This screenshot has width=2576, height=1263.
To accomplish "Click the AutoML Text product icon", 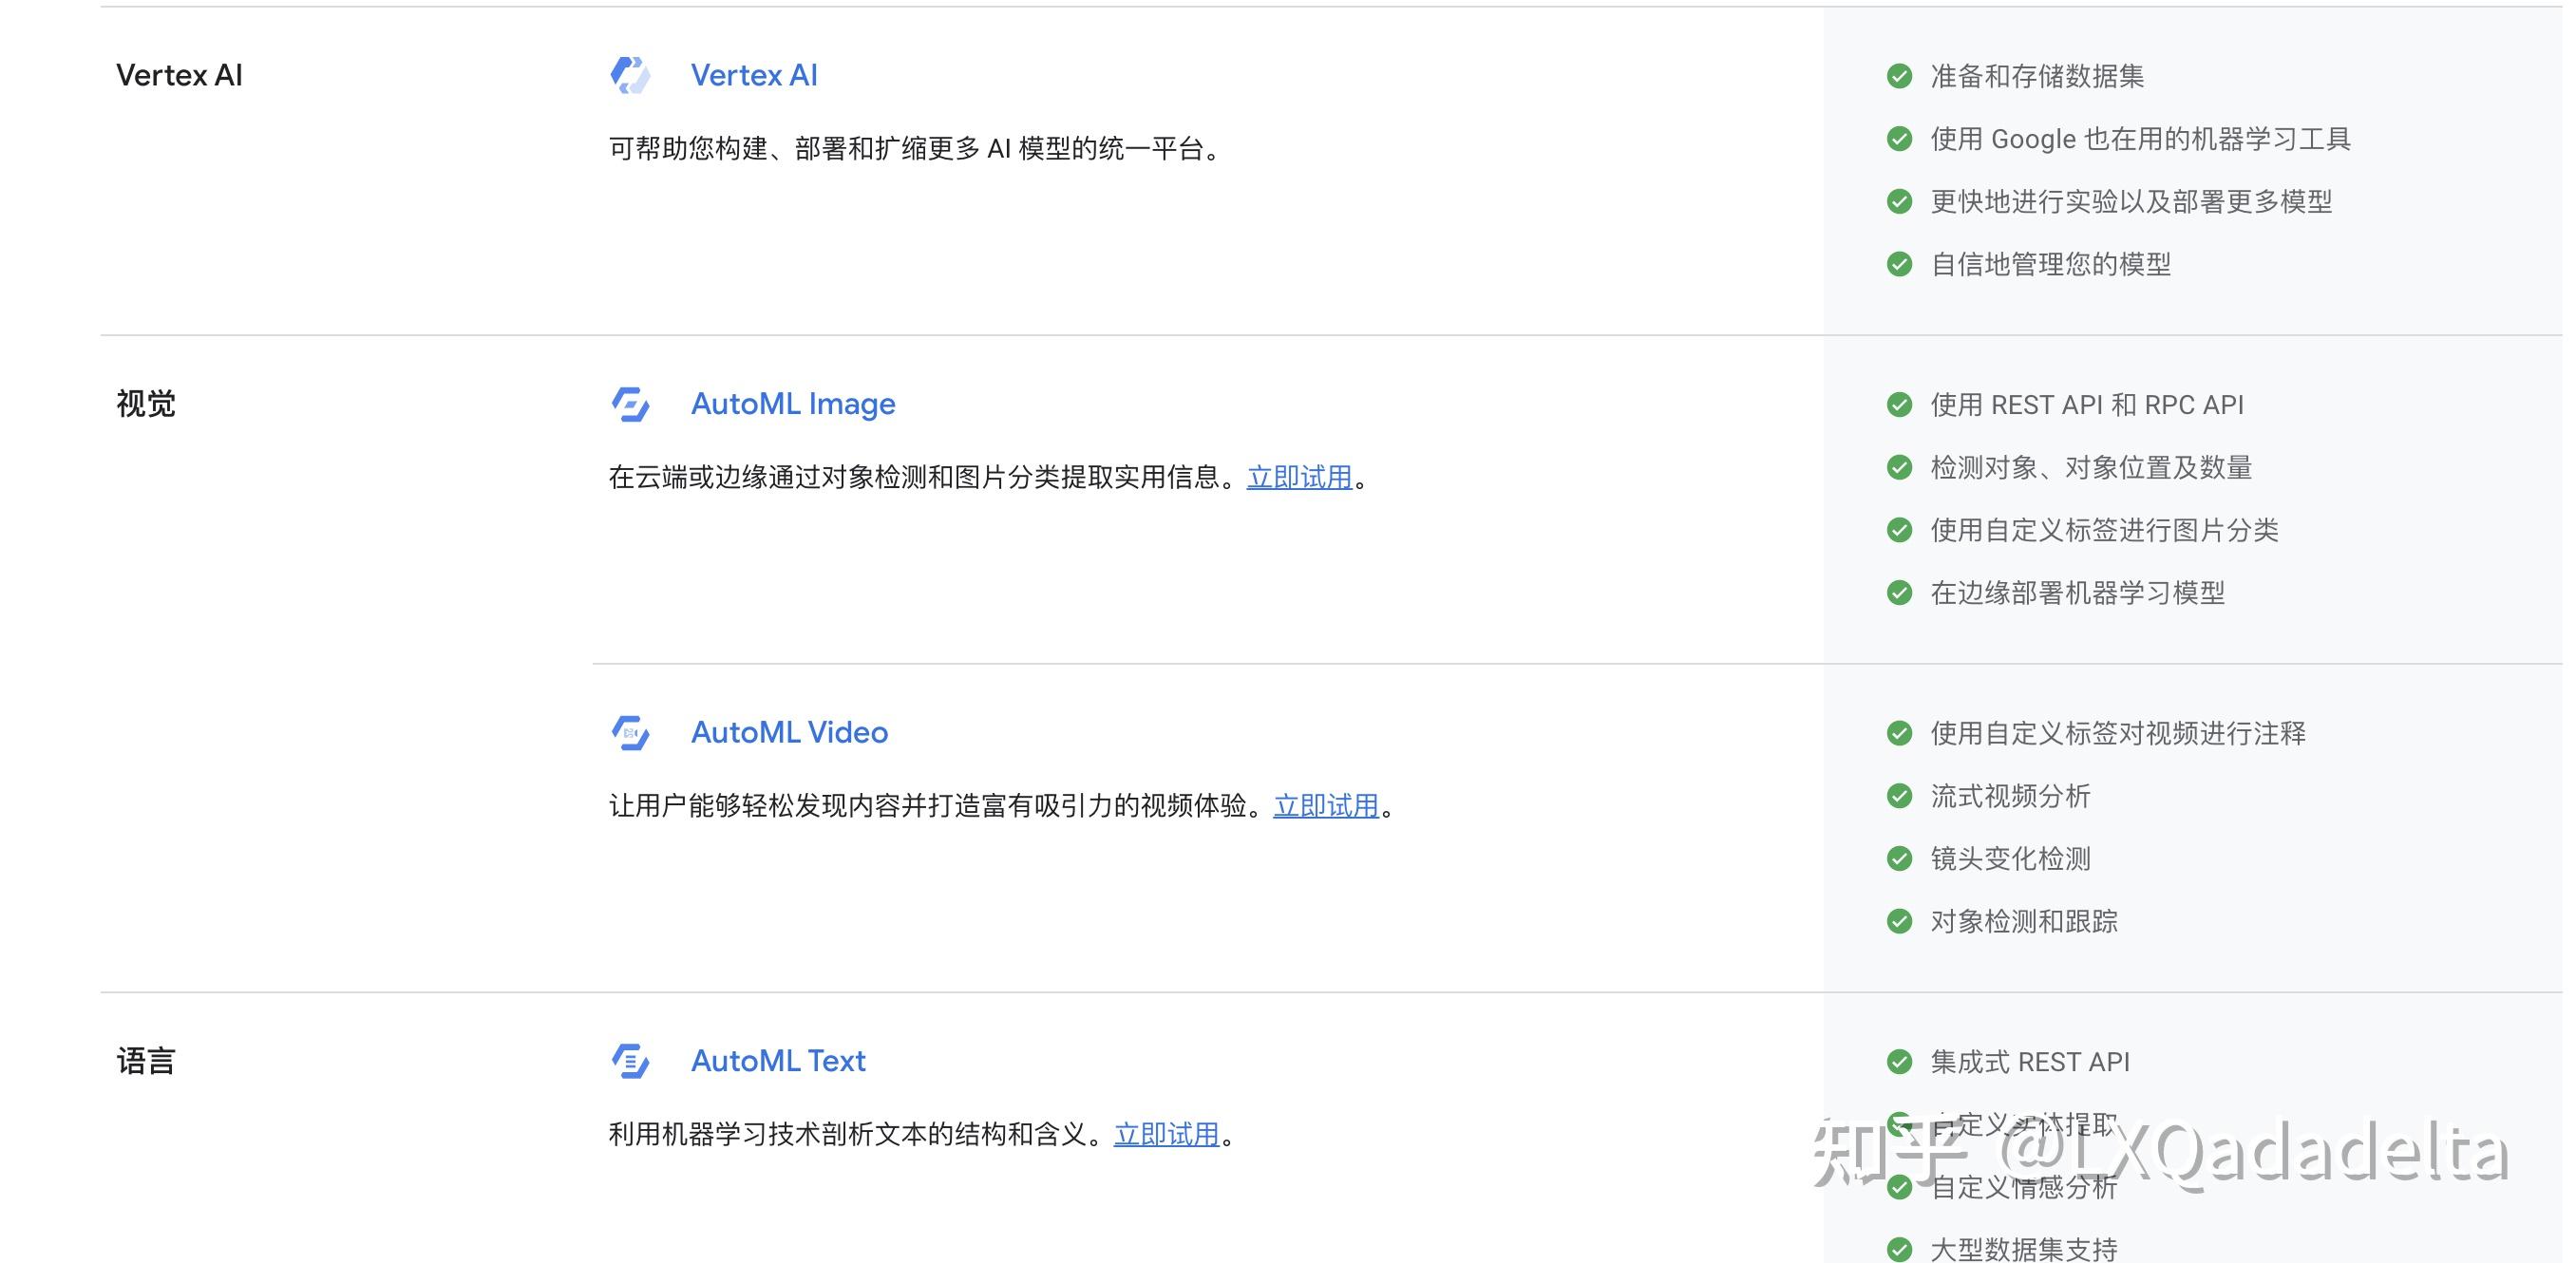I will pos(630,1061).
